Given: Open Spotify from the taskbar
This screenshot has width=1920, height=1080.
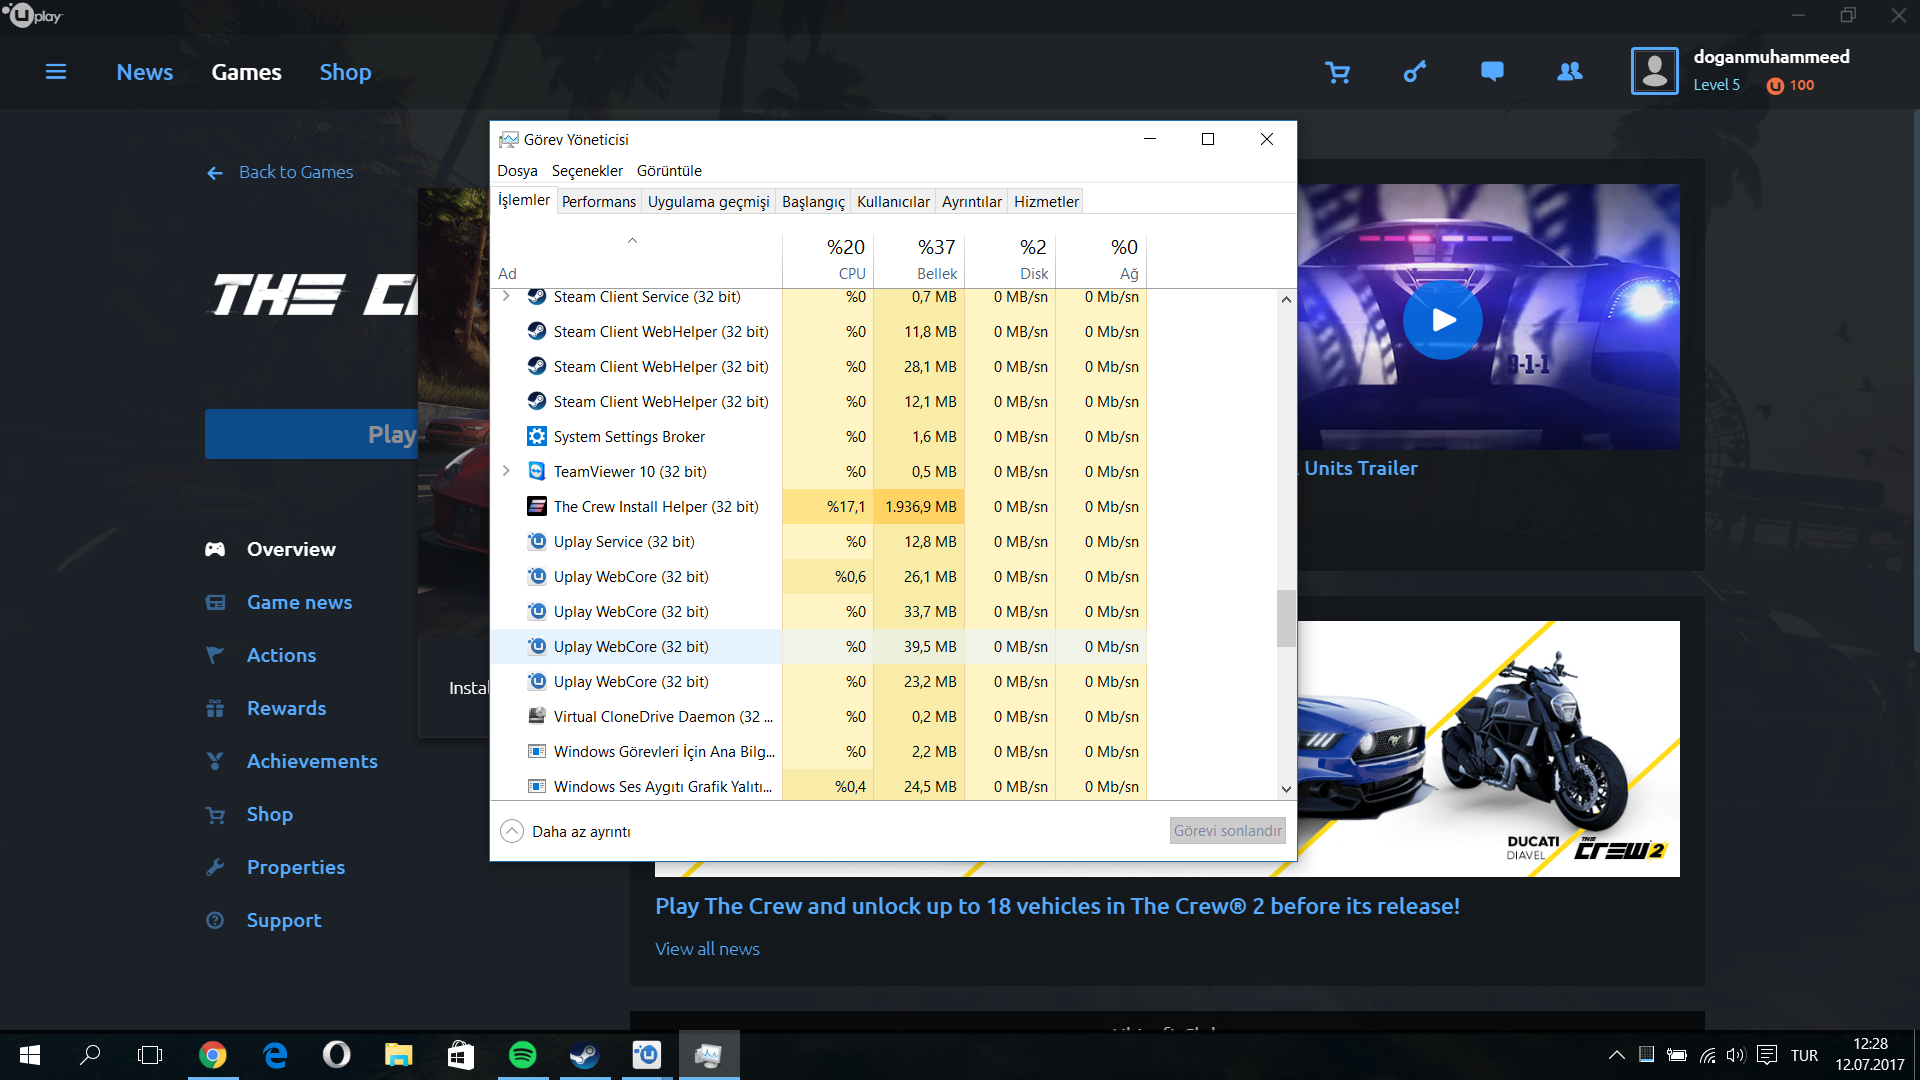Looking at the screenshot, I should [x=522, y=1055].
